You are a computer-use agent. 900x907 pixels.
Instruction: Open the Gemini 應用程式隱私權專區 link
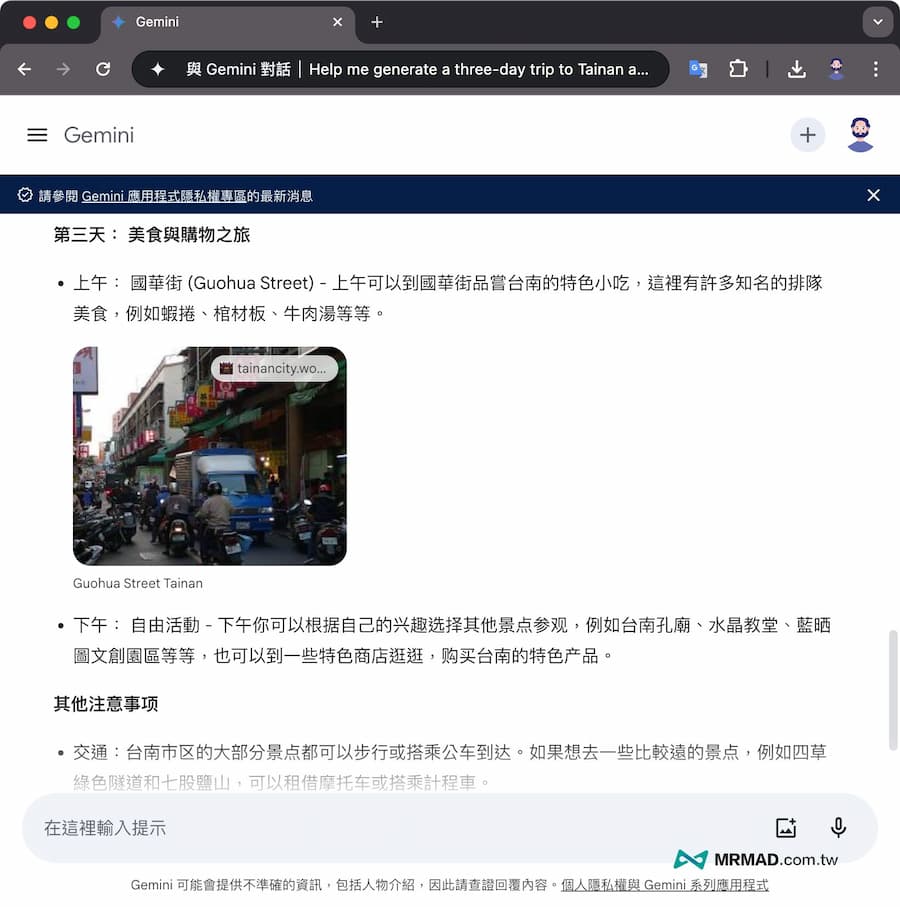click(164, 196)
